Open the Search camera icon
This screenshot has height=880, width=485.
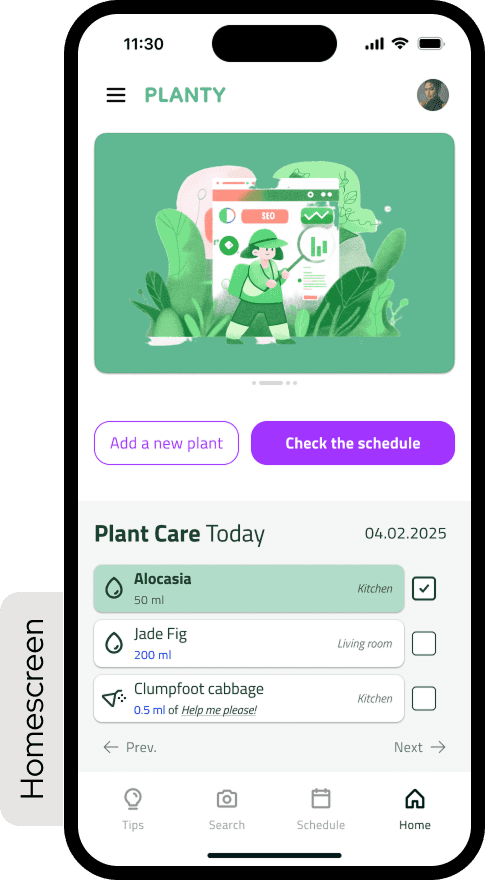227,799
